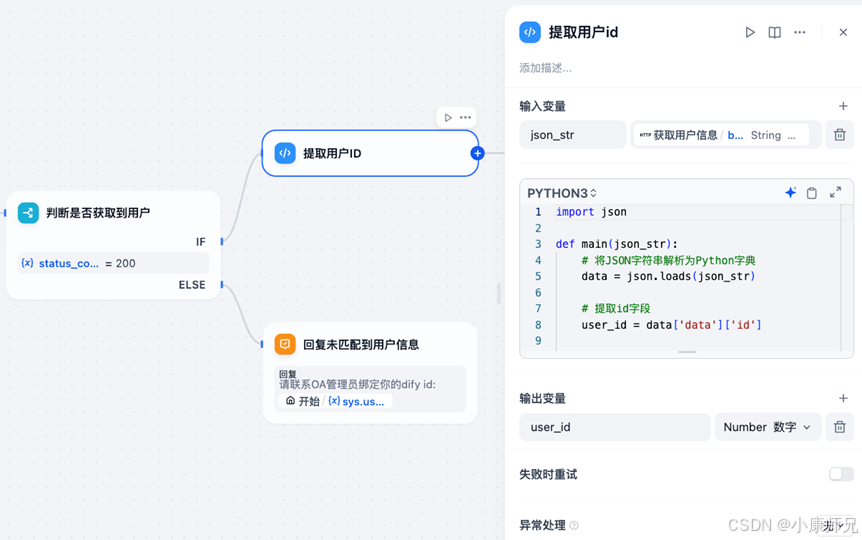The height and width of the screenshot is (540, 862).
Task: Click comment # 将JSON字符串解析为Python字典
Action: point(668,260)
